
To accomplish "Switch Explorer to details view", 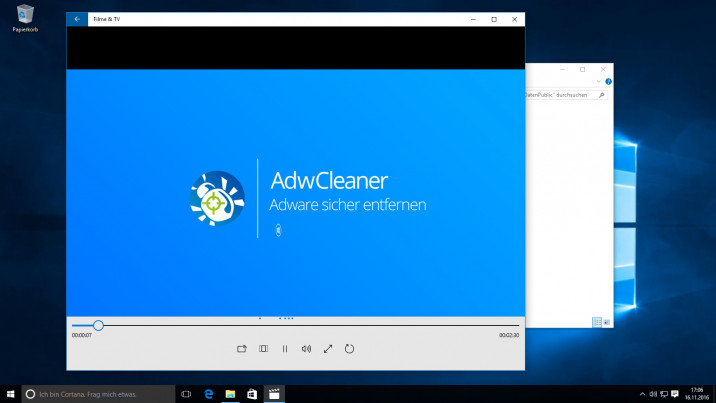I will pyautogui.click(x=597, y=322).
